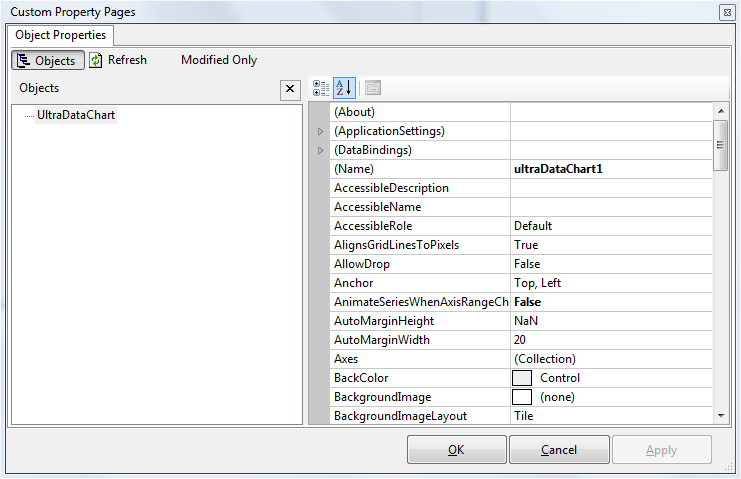Close the Objects pane with X
The width and height of the screenshot is (741, 479).
pyautogui.click(x=290, y=89)
